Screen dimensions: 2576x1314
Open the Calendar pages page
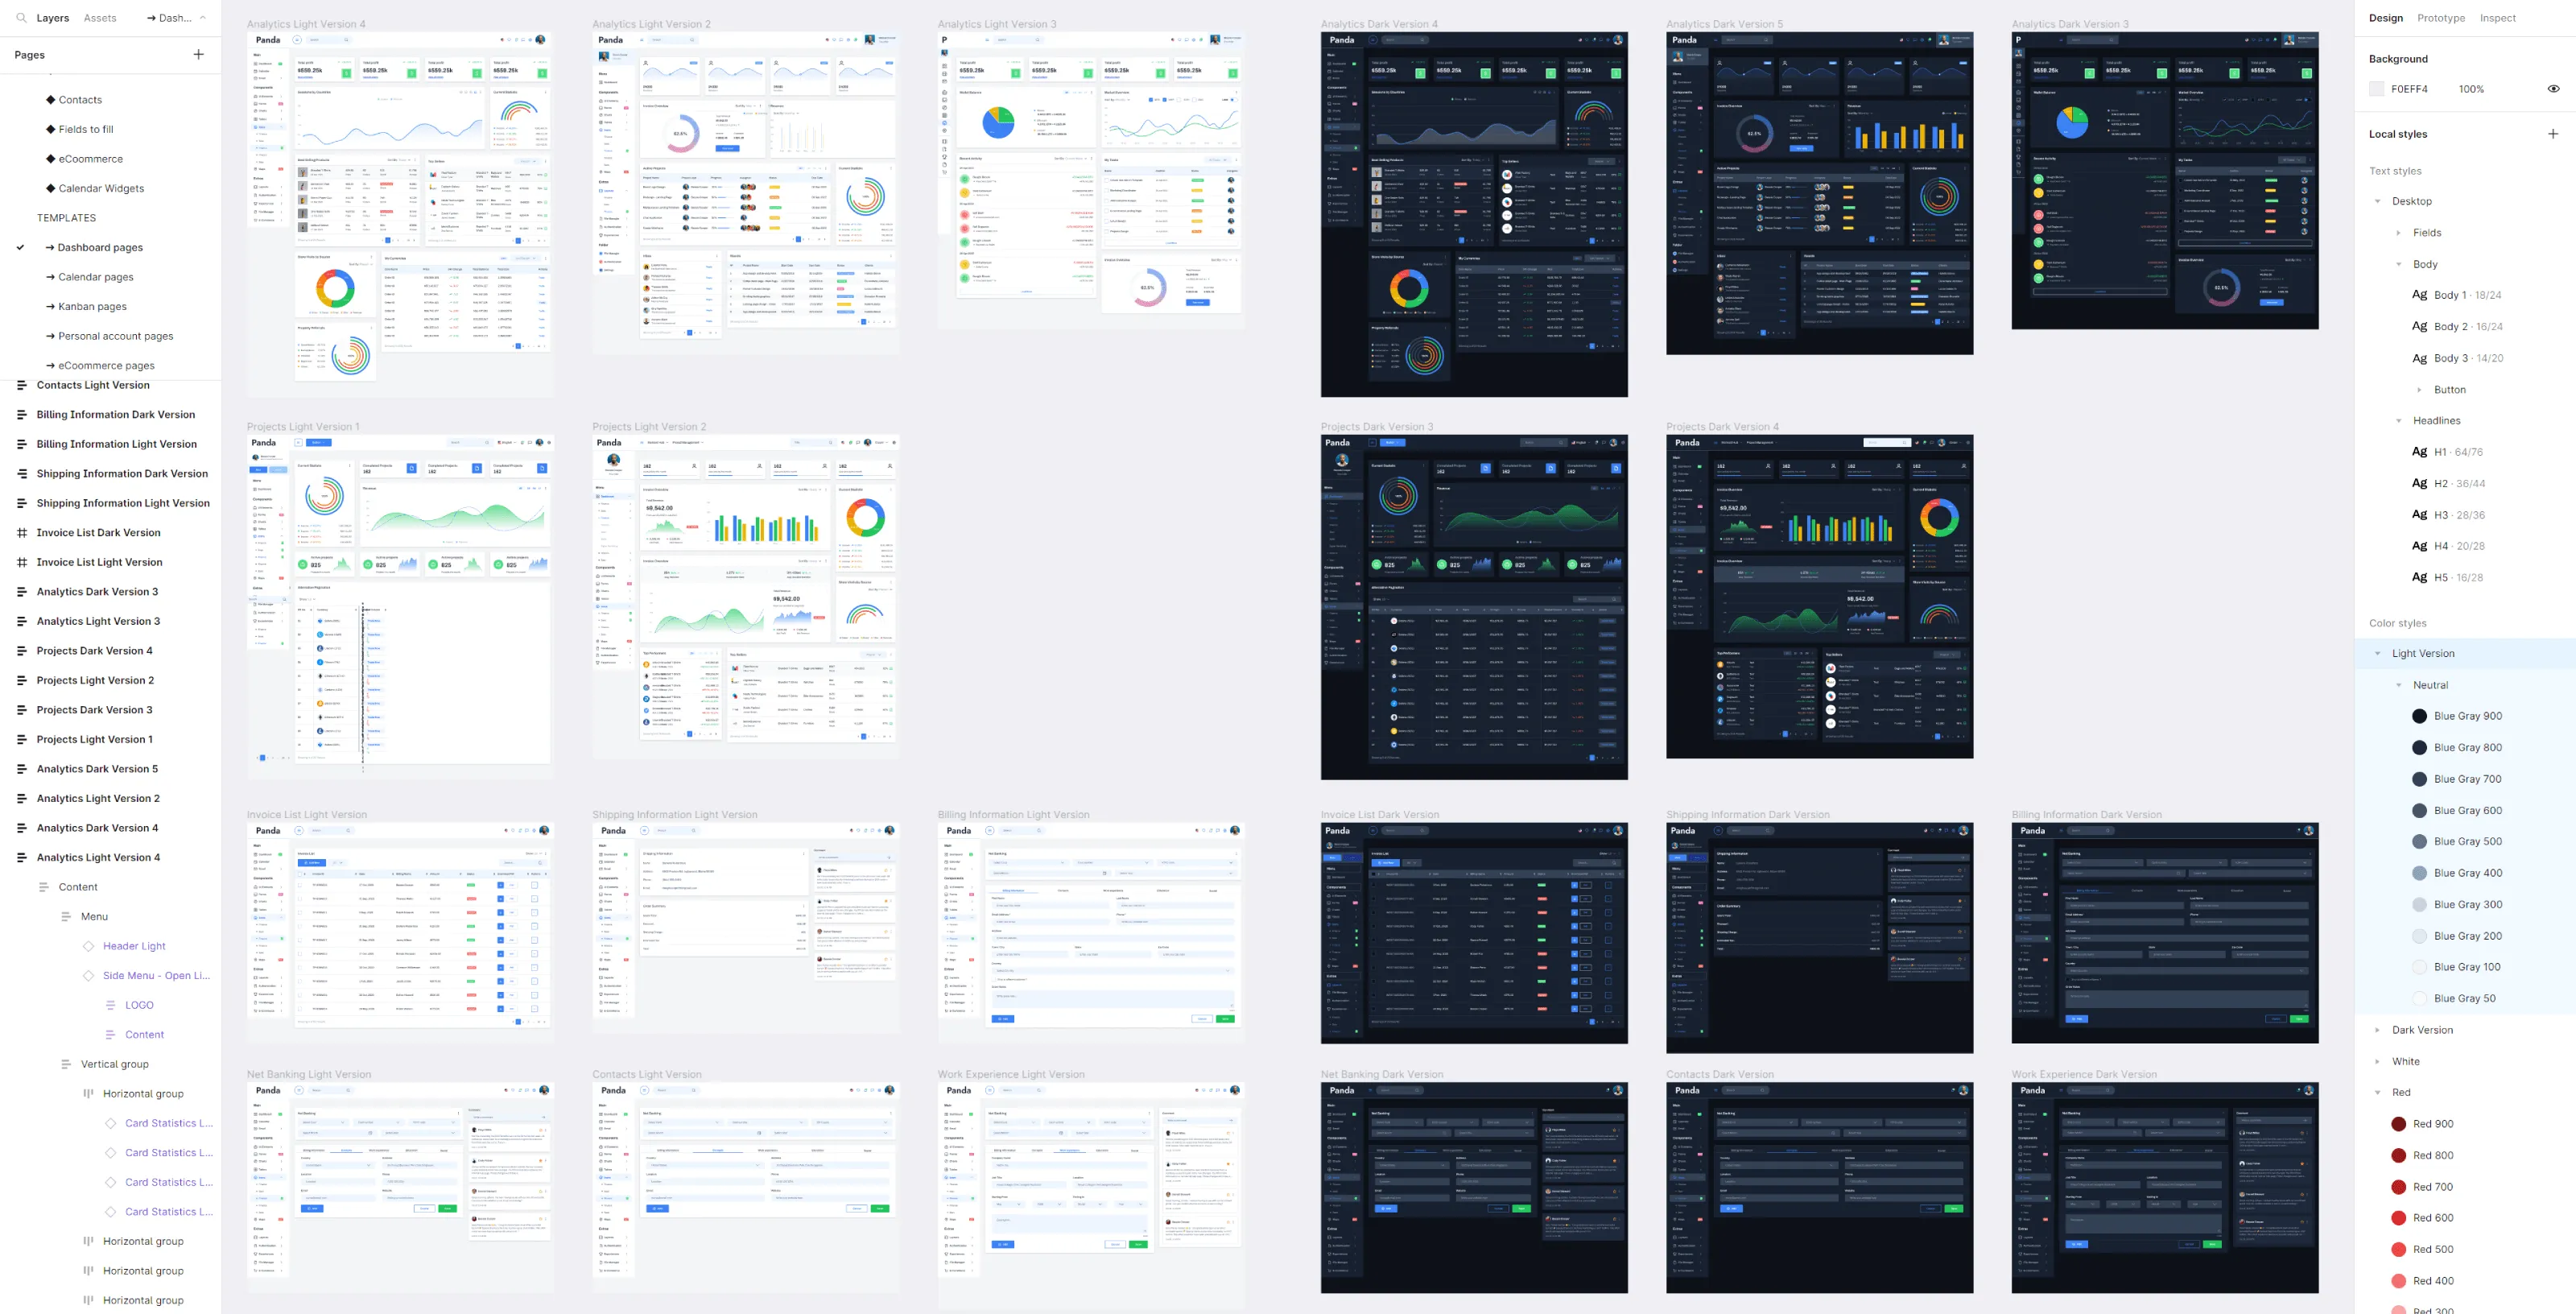(x=95, y=277)
